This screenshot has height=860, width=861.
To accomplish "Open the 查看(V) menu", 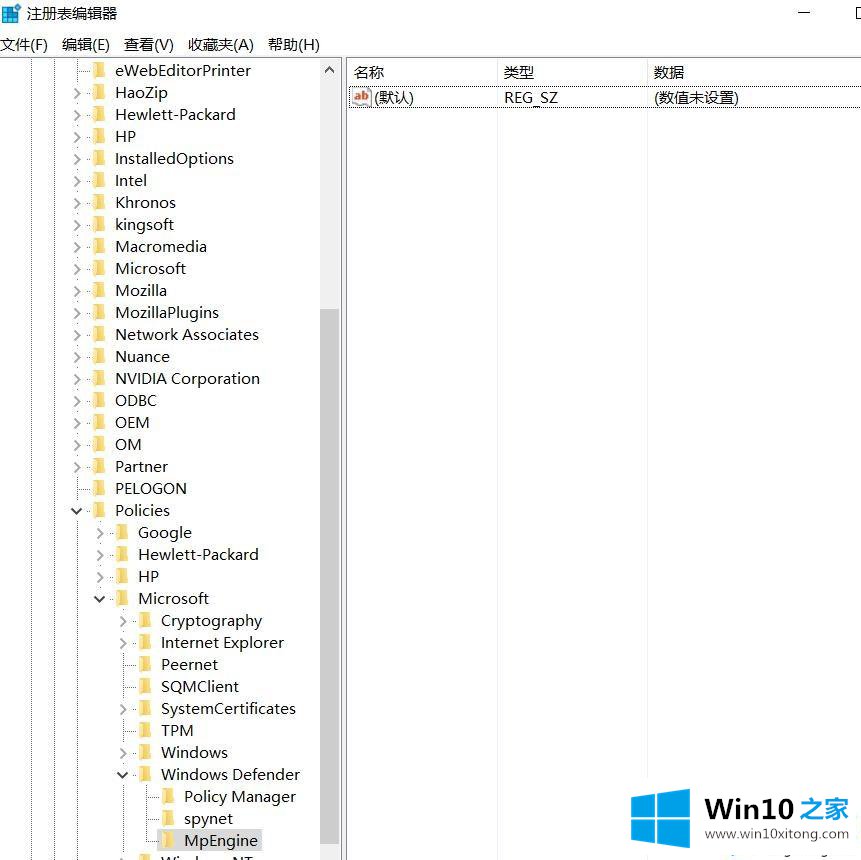I will click(x=148, y=44).
